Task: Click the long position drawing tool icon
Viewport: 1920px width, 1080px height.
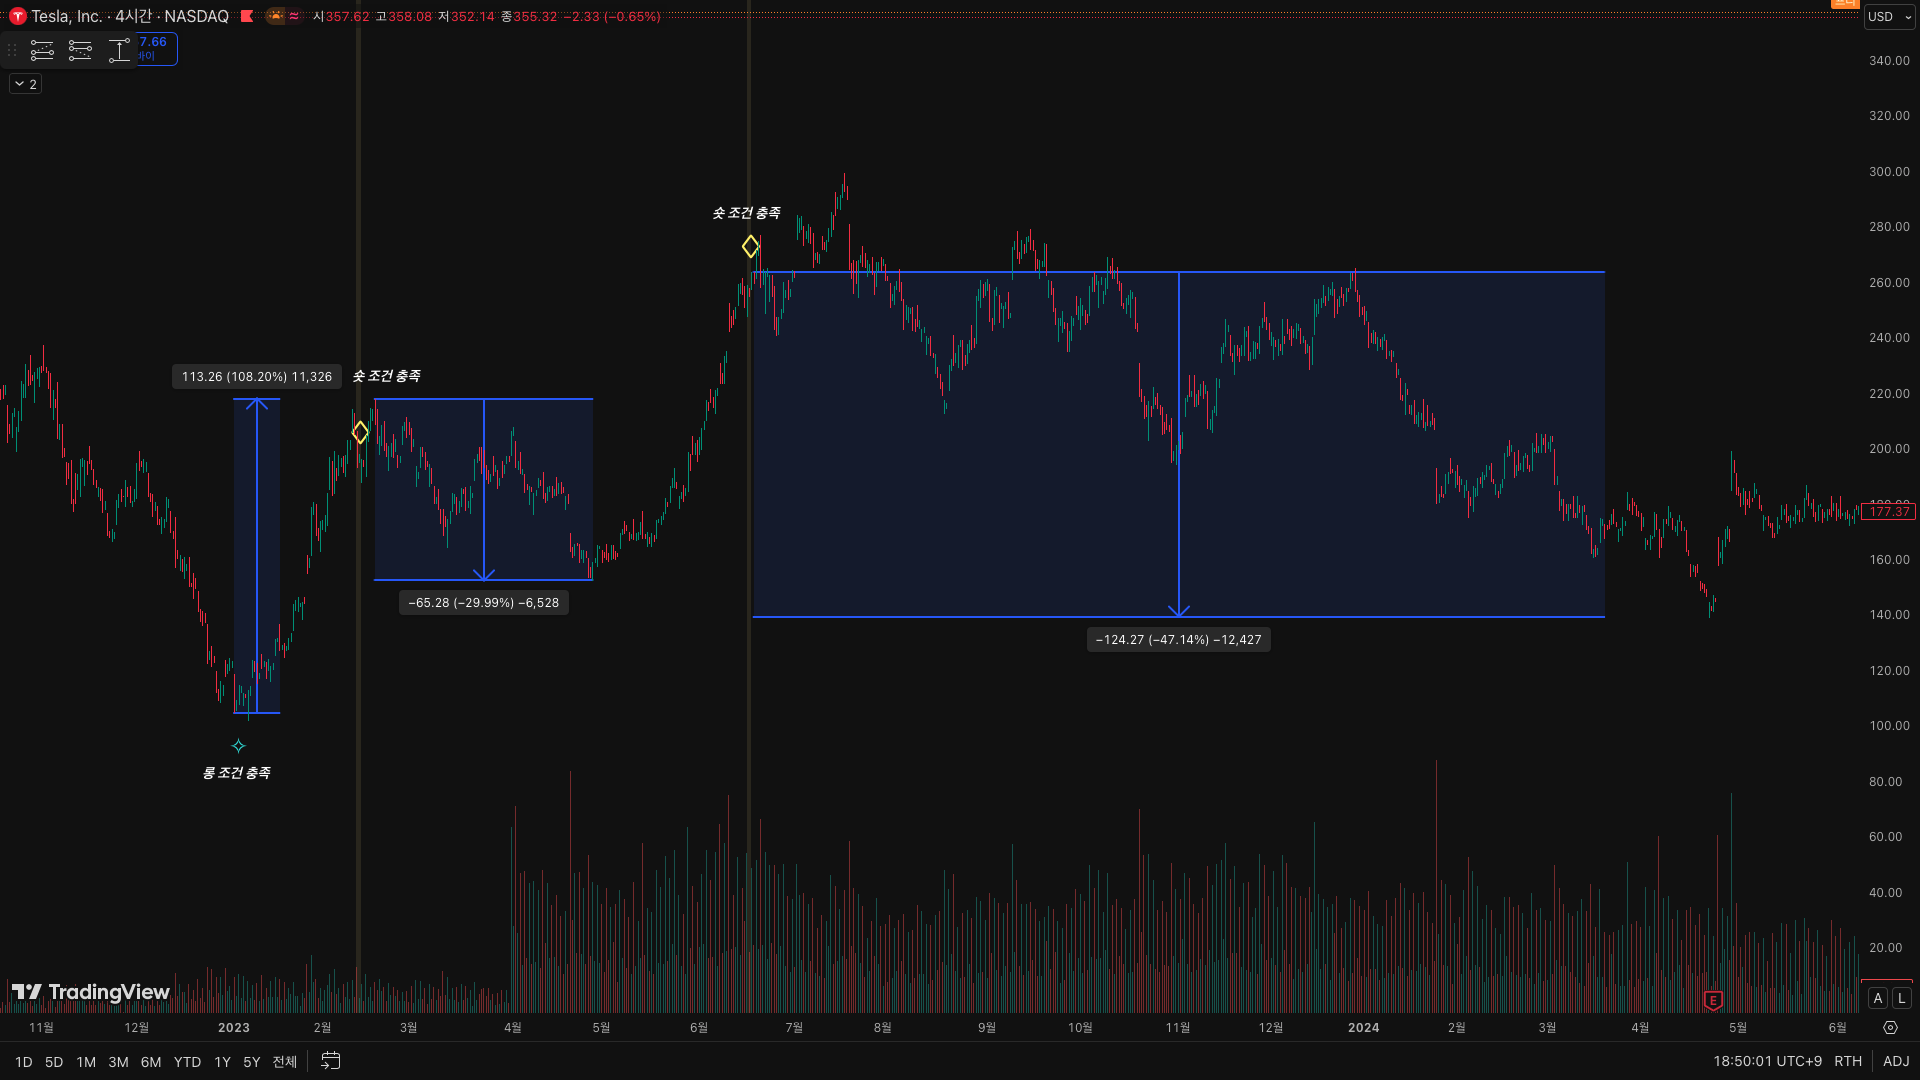Action: tap(42, 50)
